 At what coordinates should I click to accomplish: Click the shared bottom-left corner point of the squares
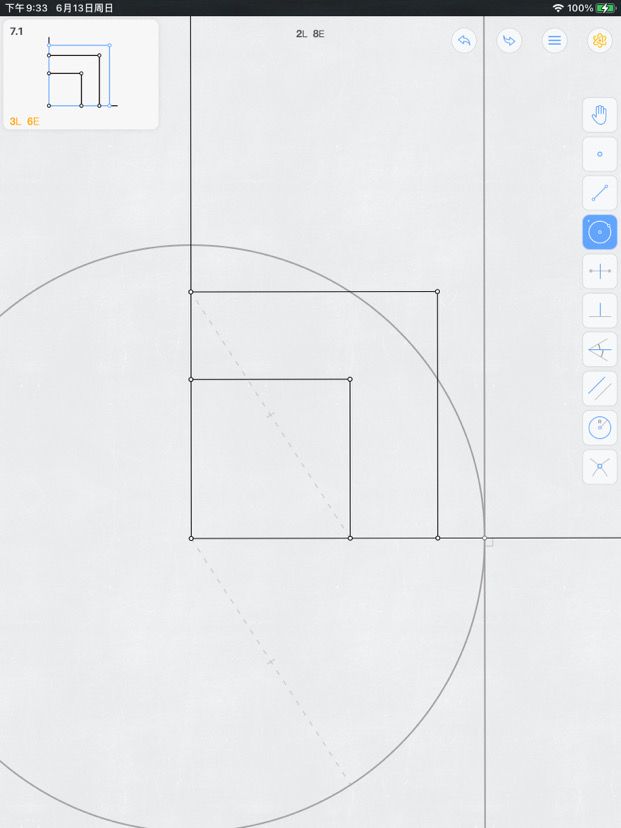click(191, 539)
